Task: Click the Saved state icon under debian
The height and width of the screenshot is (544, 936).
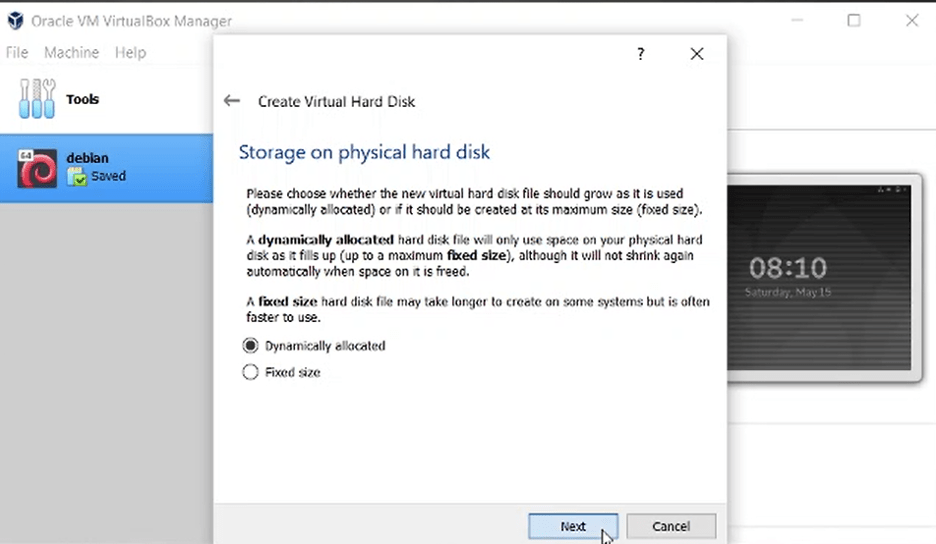Action: (77, 177)
